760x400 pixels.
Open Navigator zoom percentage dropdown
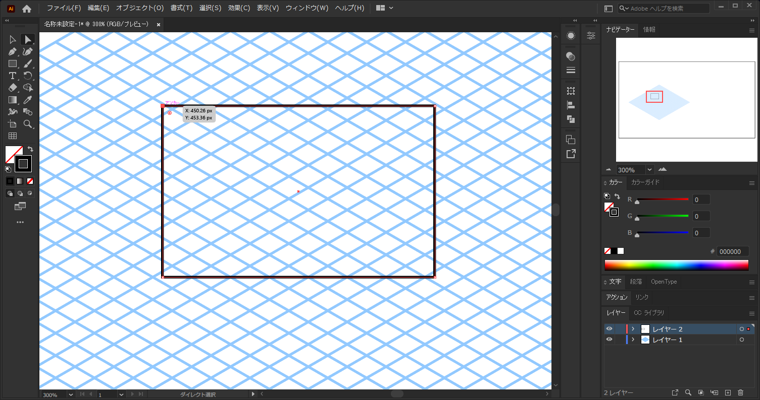649,170
